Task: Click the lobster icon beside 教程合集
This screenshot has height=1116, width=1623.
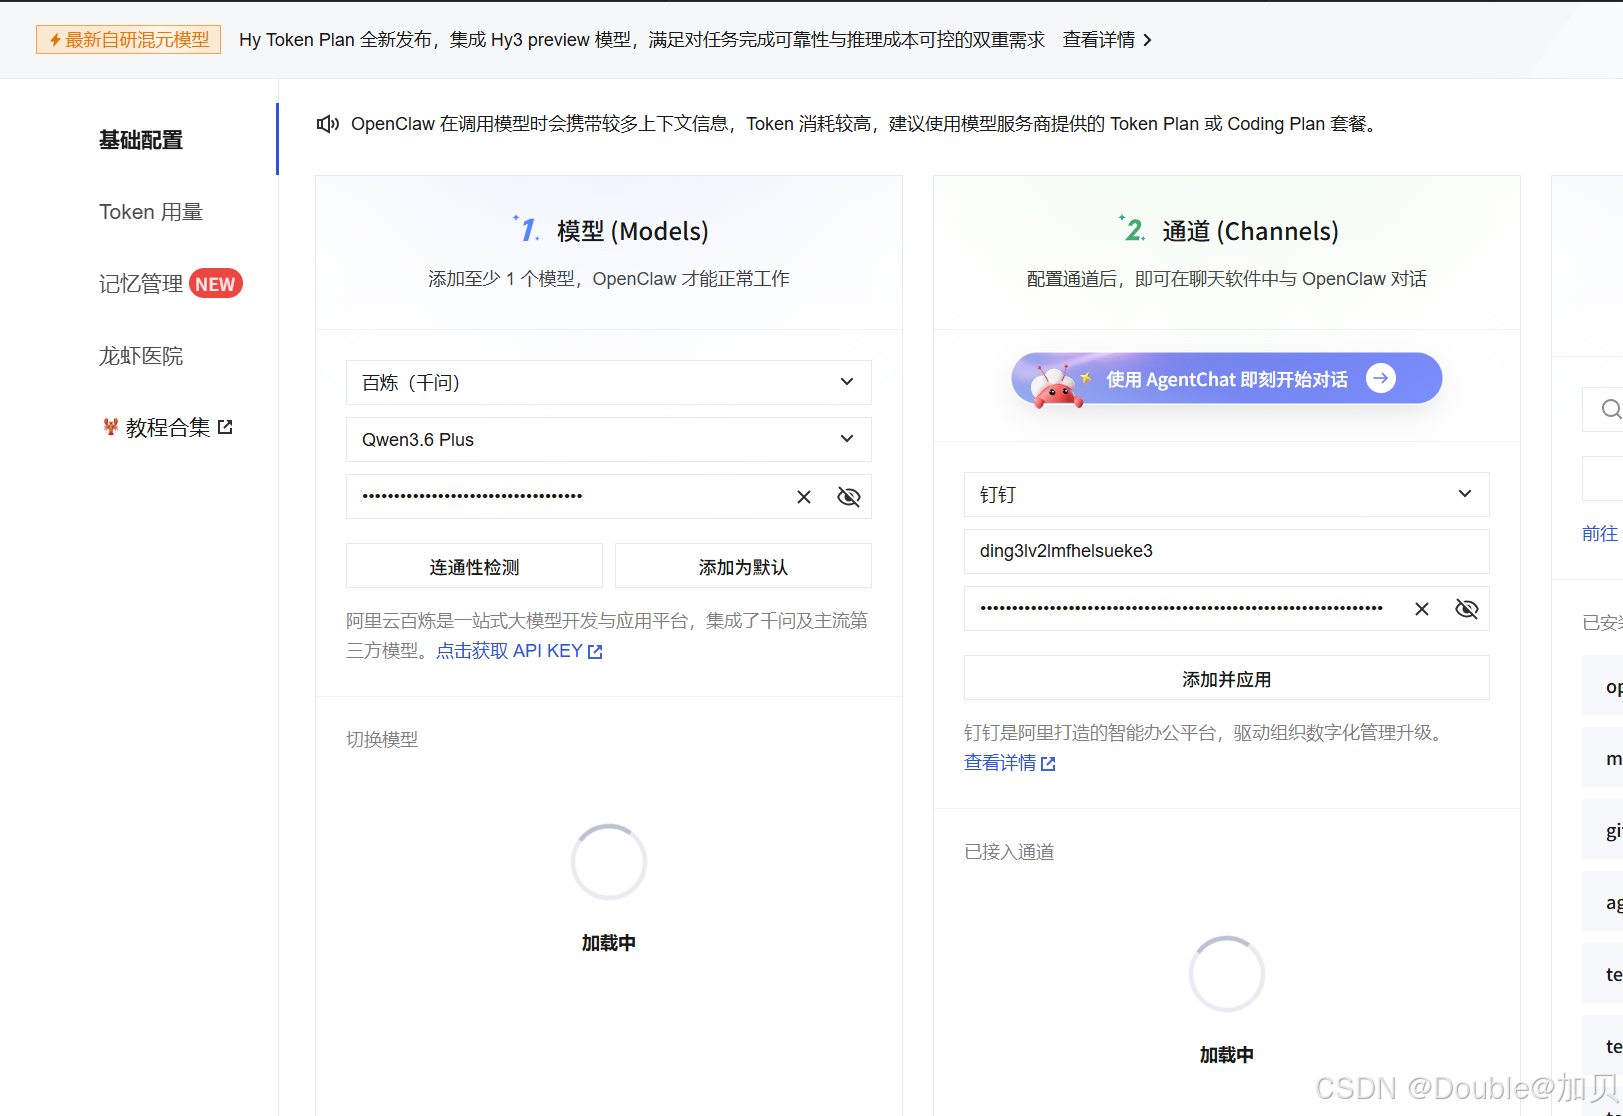Action: [111, 427]
